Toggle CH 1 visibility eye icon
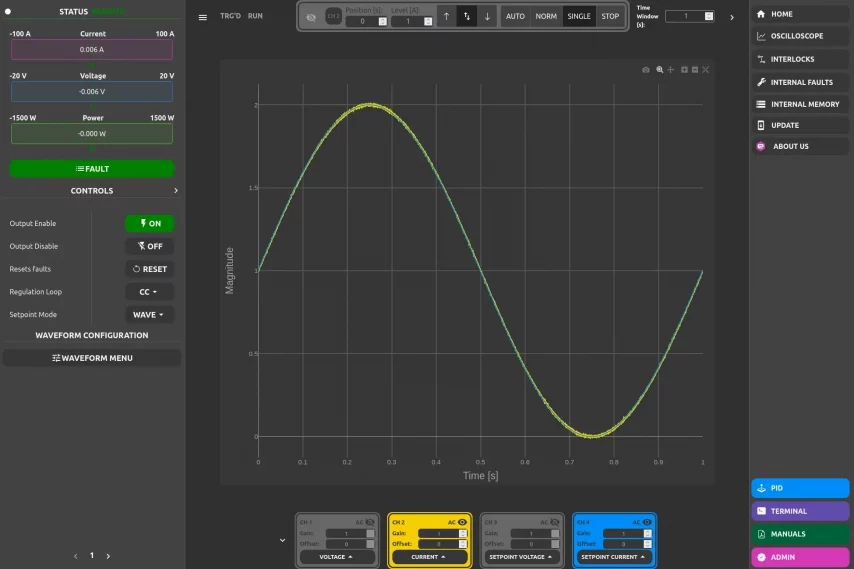 click(x=370, y=522)
